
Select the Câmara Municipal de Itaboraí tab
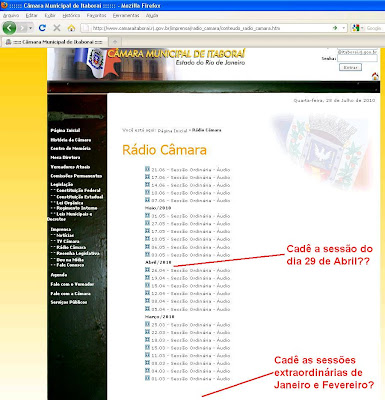(54, 42)
